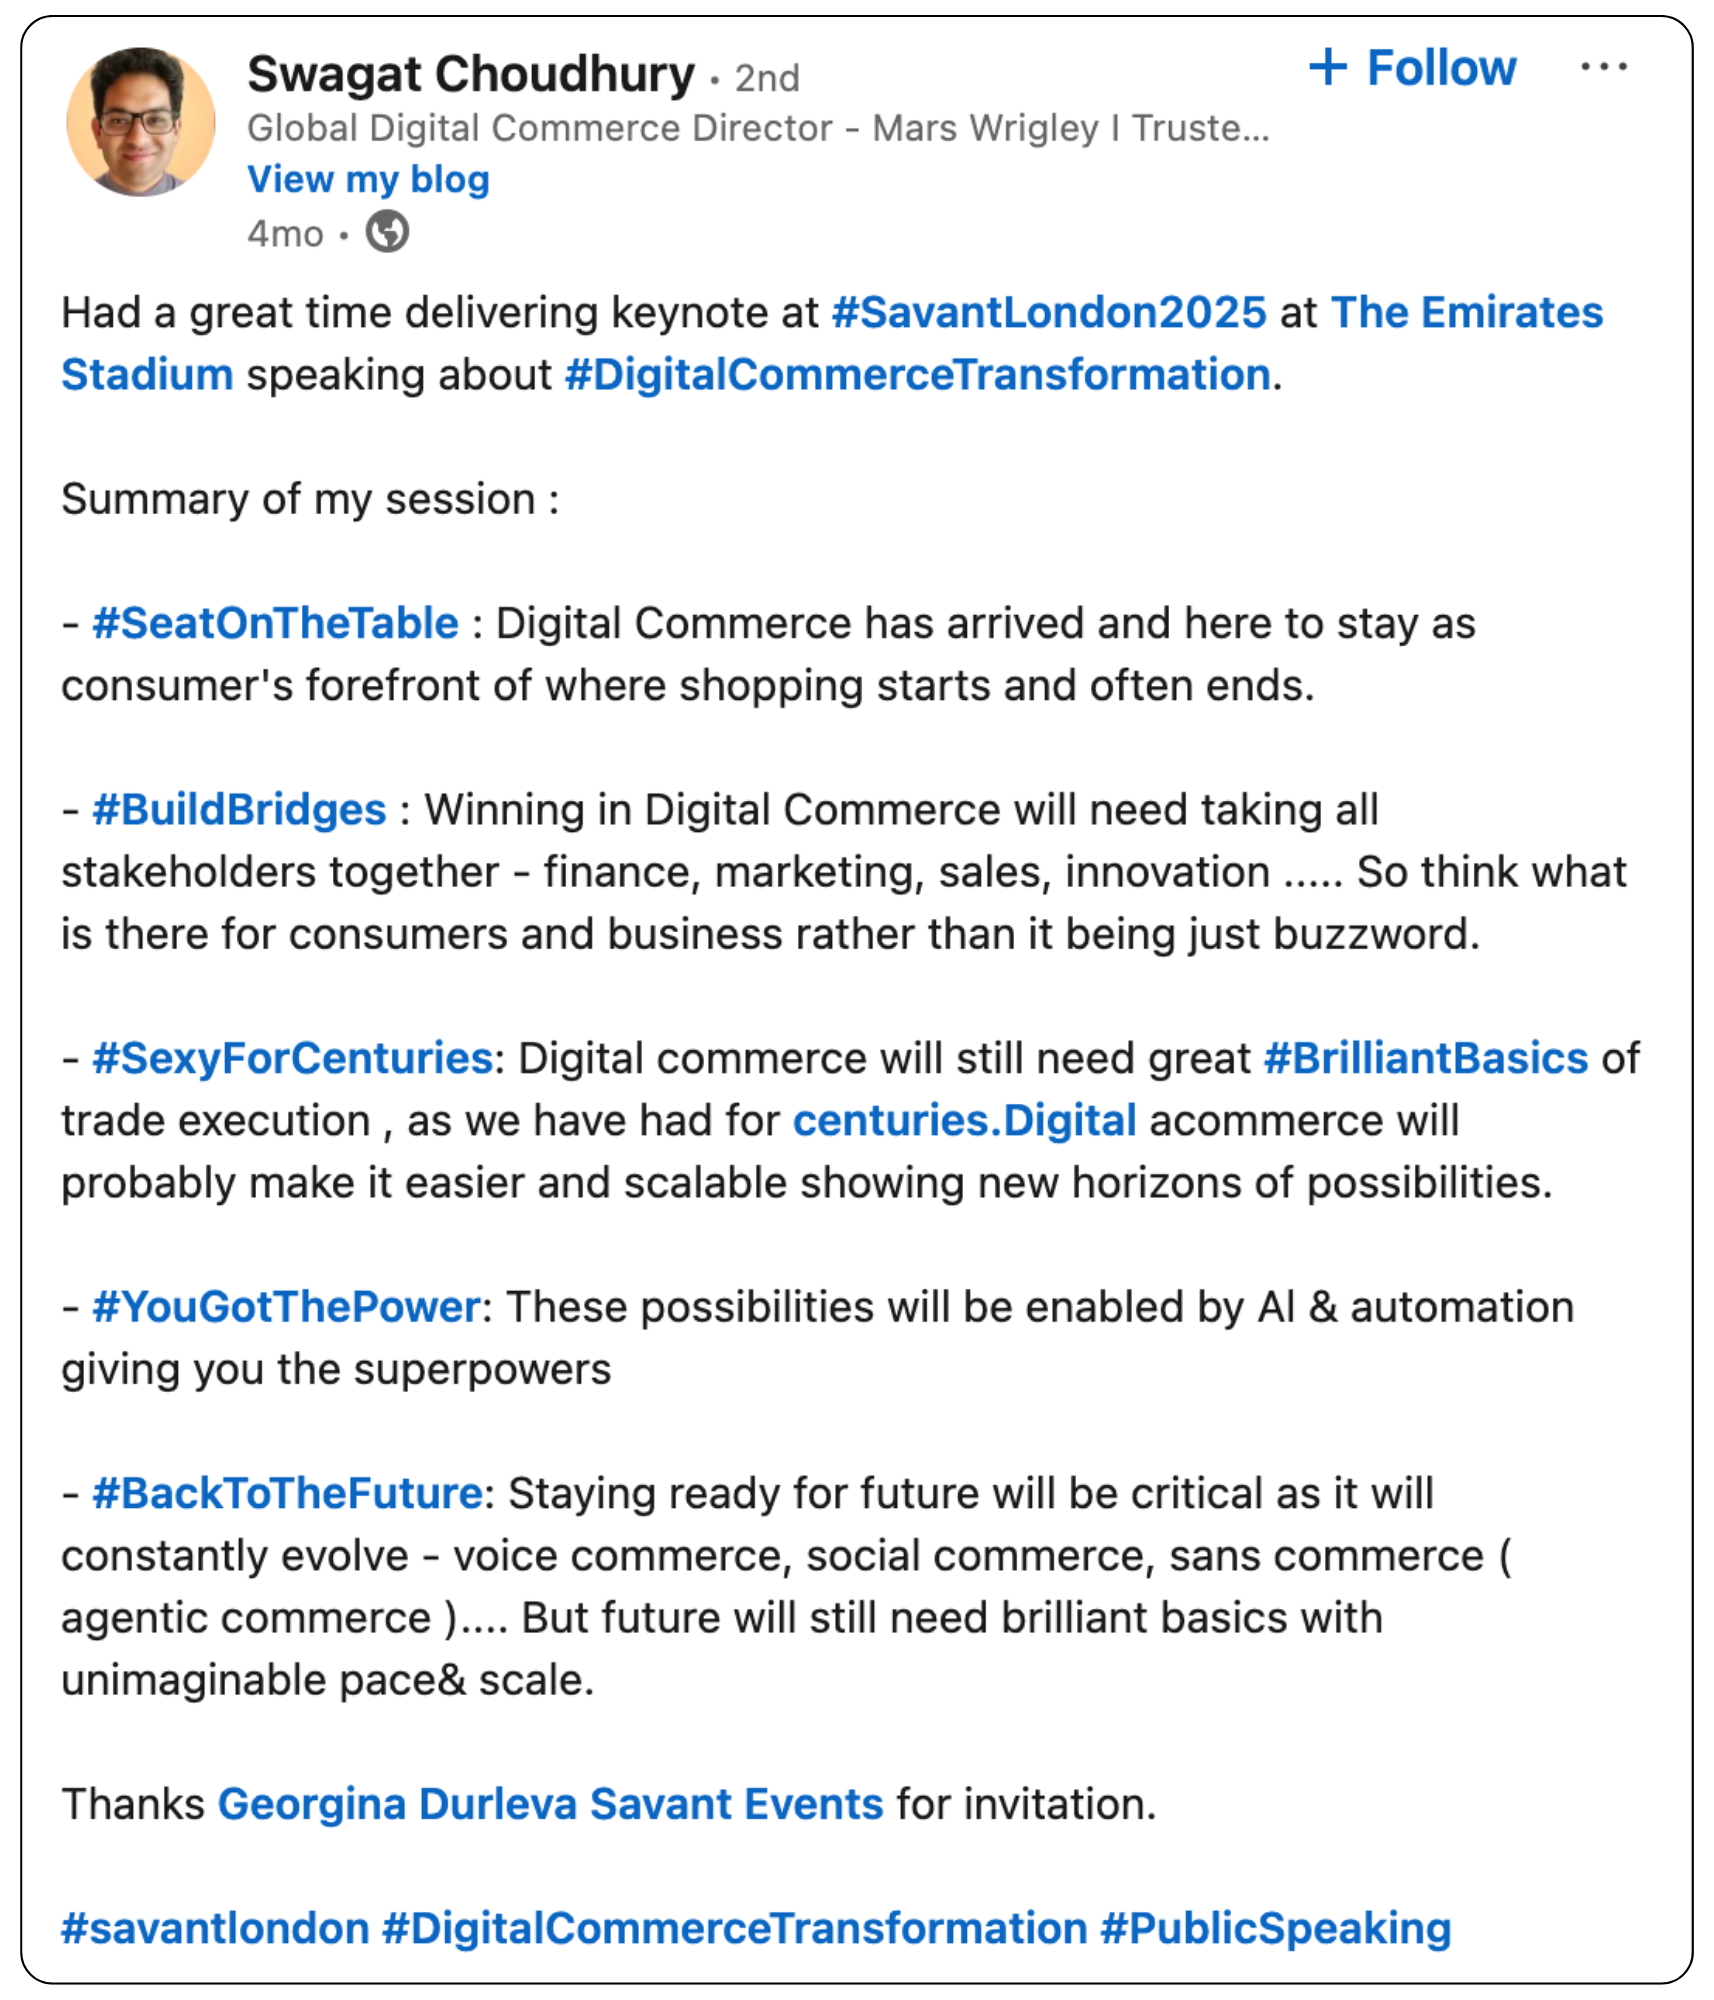Open Swagat Choudhury's name link
The height and width of the screenshot is (2000, 1714).
[470, 75]
